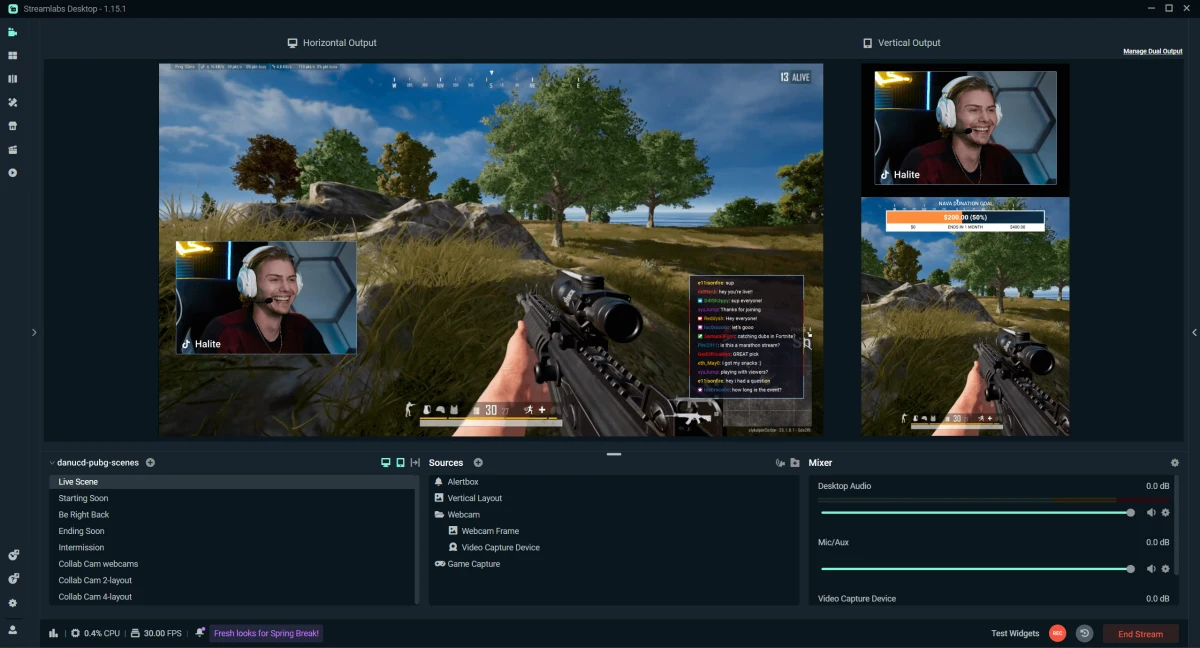Click the undo icon next to REC button
The image size is (1200, 648).
coord(1085,633)
